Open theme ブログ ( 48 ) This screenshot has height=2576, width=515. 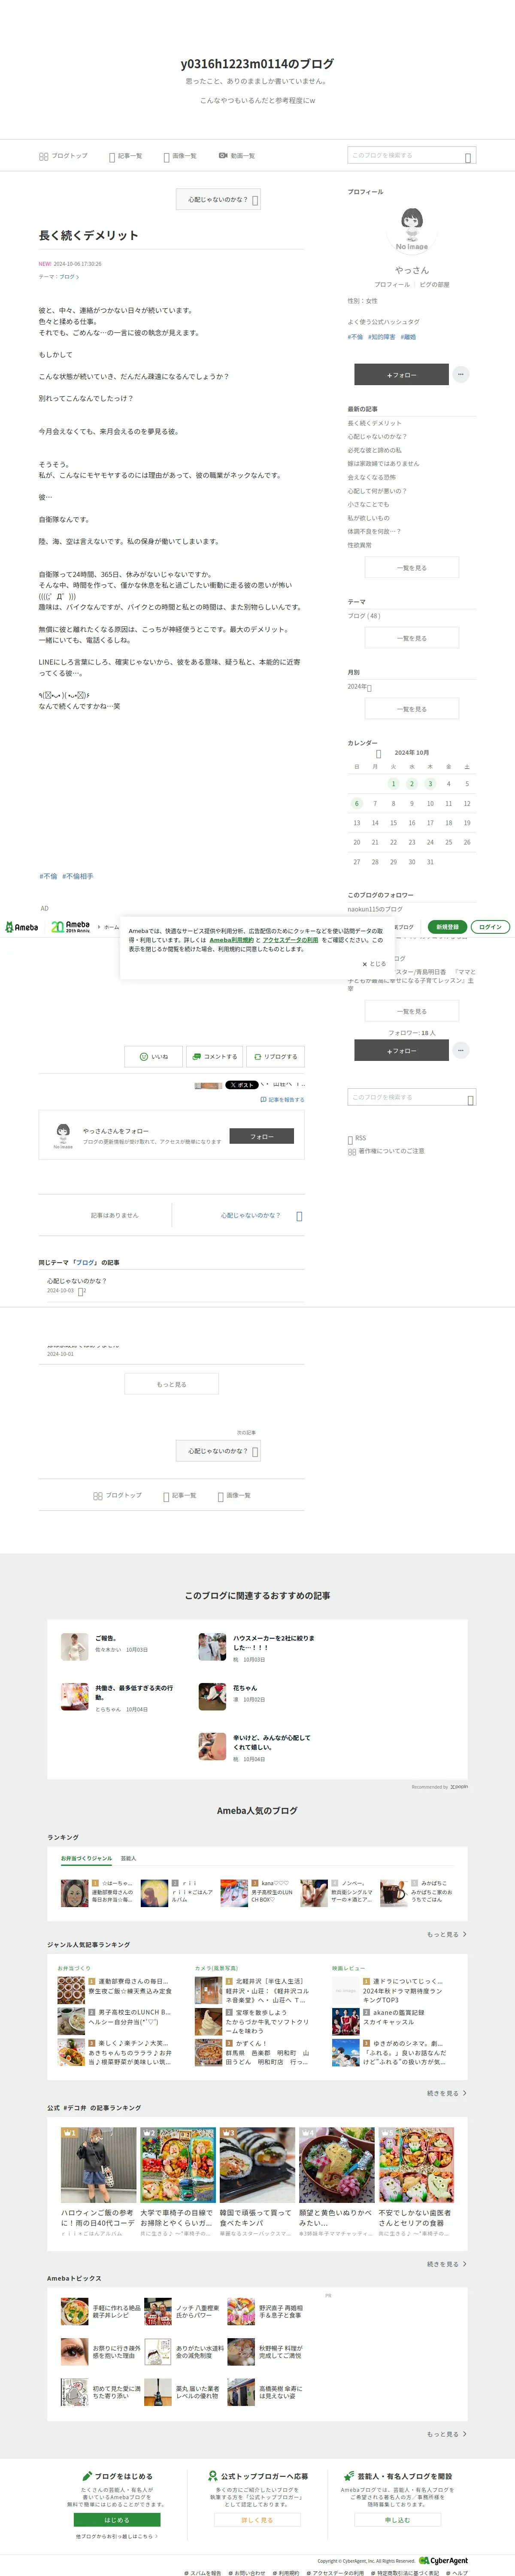[x=364, y=616]
